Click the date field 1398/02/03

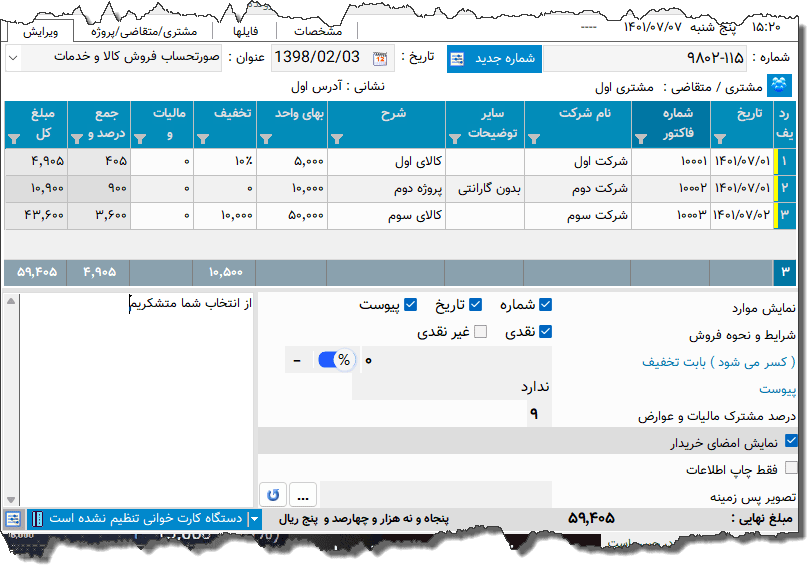[x=332, y=58]
